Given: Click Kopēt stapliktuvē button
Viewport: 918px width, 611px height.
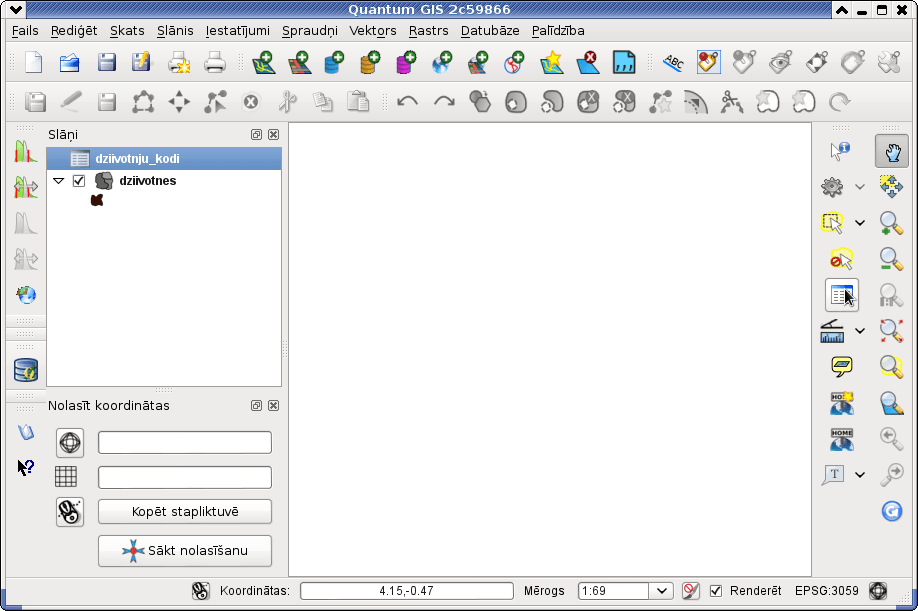Looking at the screenshot, I should pyautogui.click(x=185, y=512).
